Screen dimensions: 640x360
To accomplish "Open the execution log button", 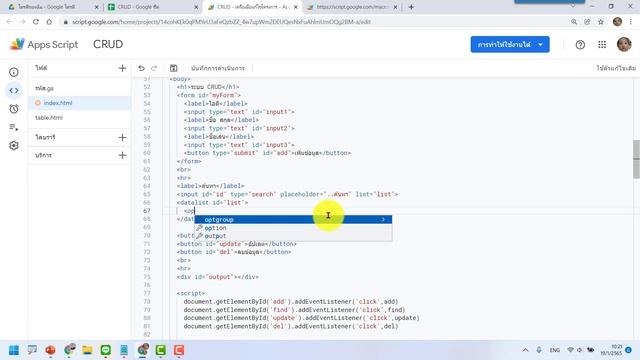I will pos(218,68).
